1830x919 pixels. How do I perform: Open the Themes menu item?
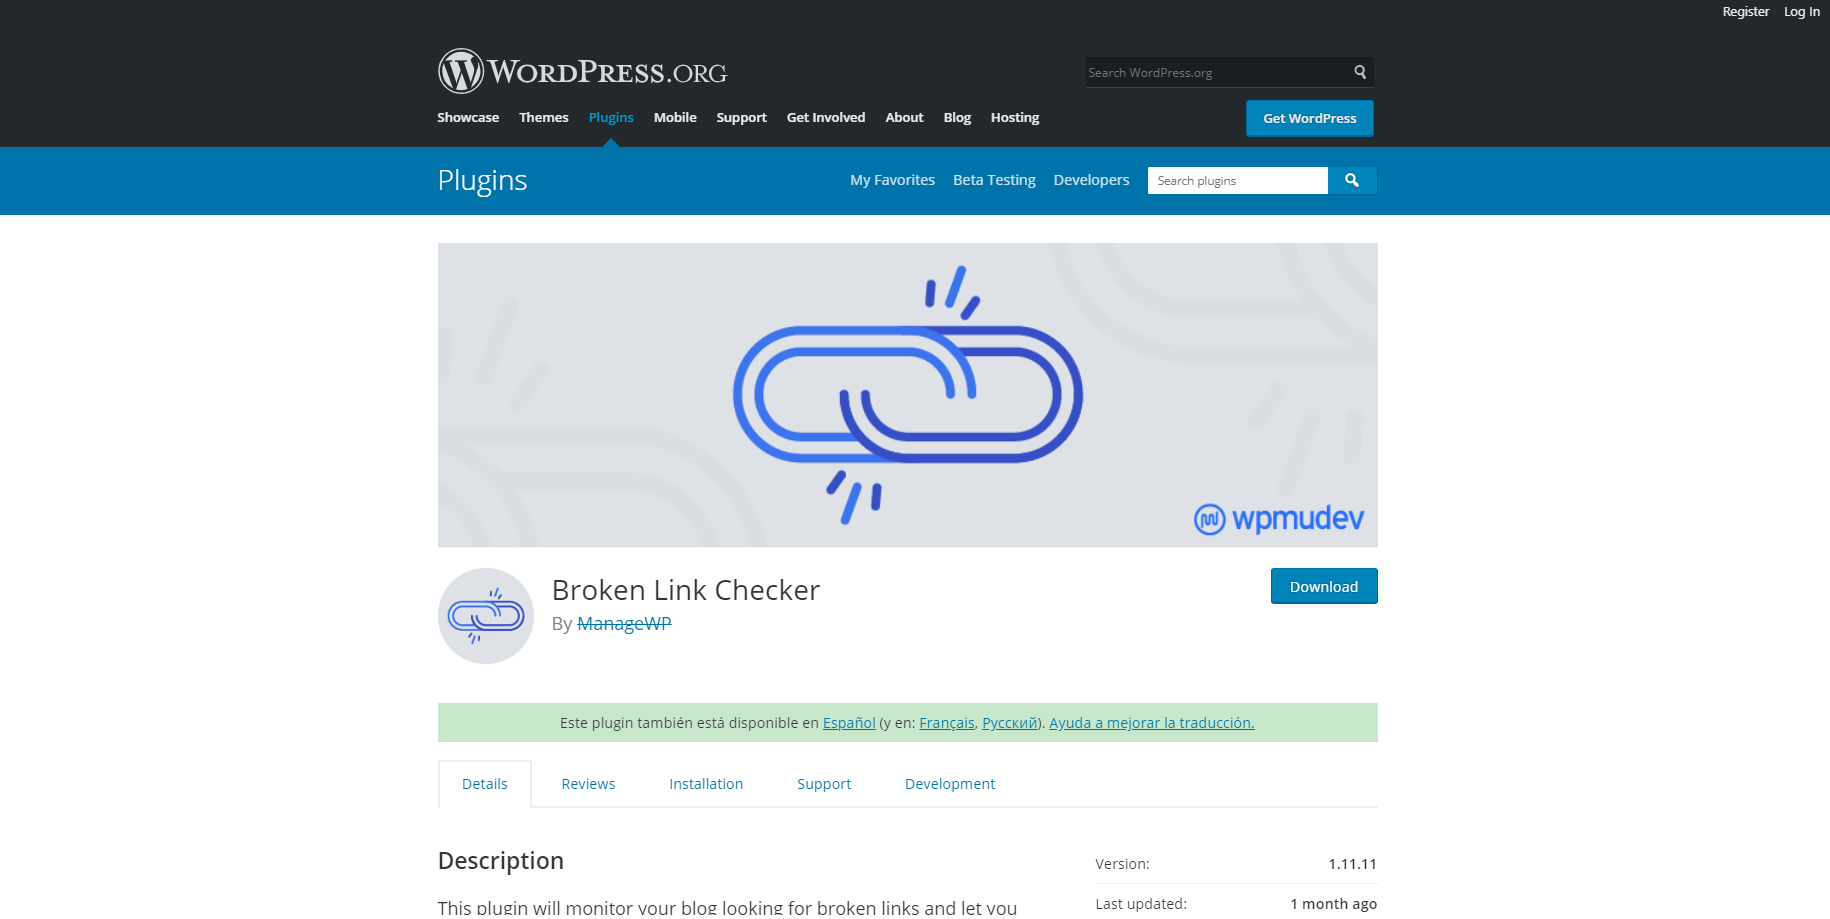click(544, 118)
